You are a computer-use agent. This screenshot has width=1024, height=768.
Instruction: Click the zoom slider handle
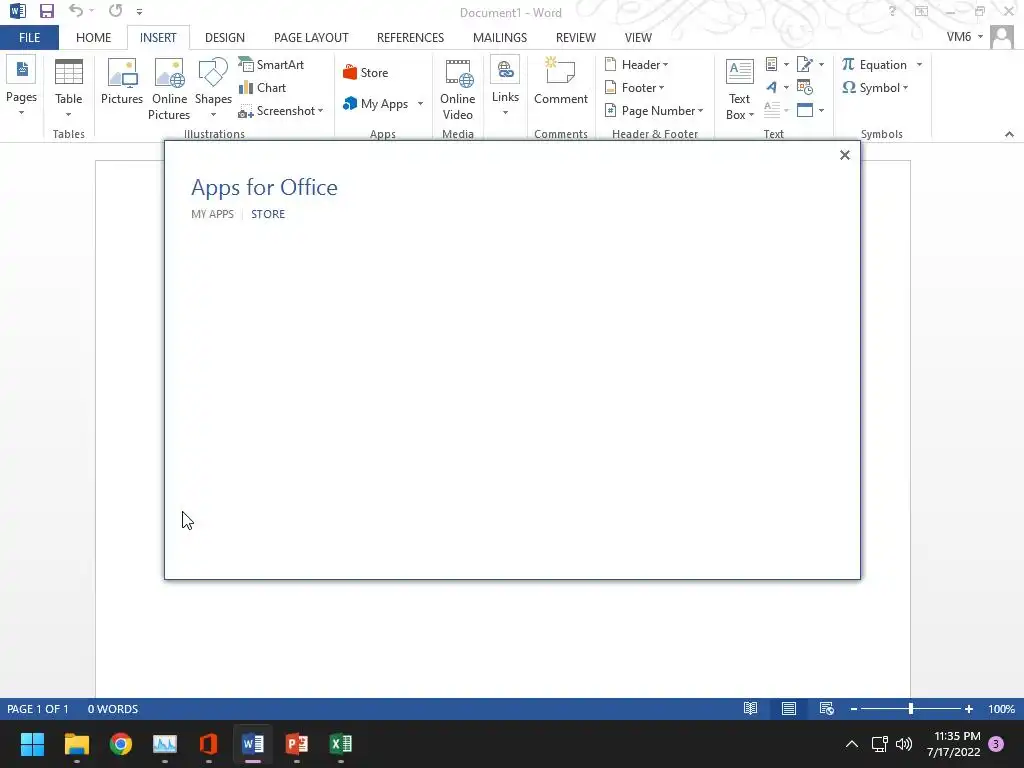coord(910,709)
